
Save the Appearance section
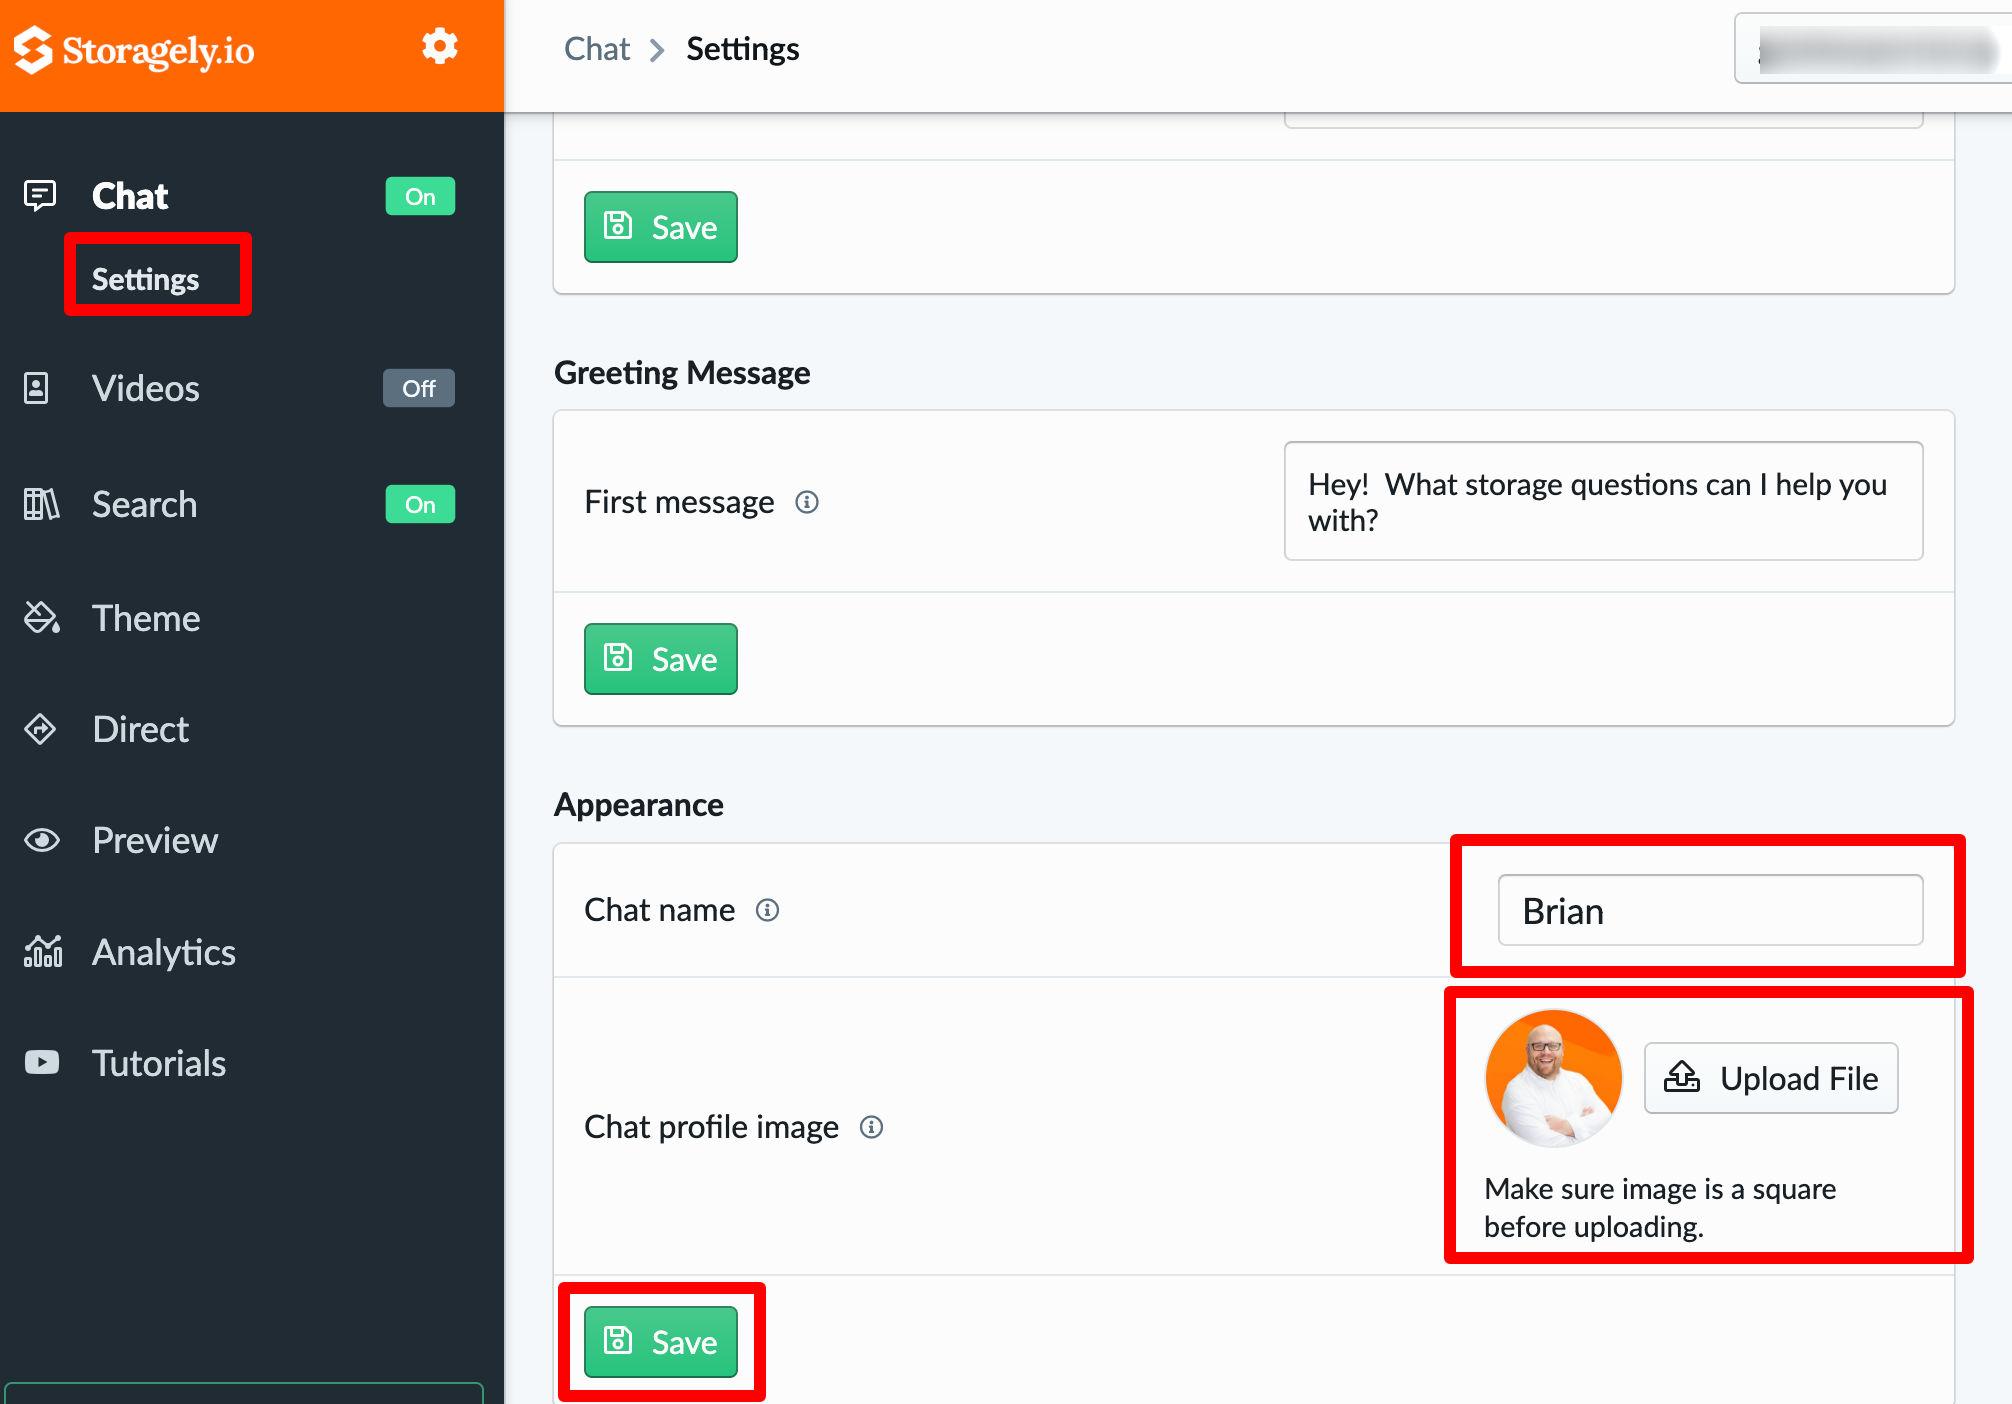tap(661, 1342)
